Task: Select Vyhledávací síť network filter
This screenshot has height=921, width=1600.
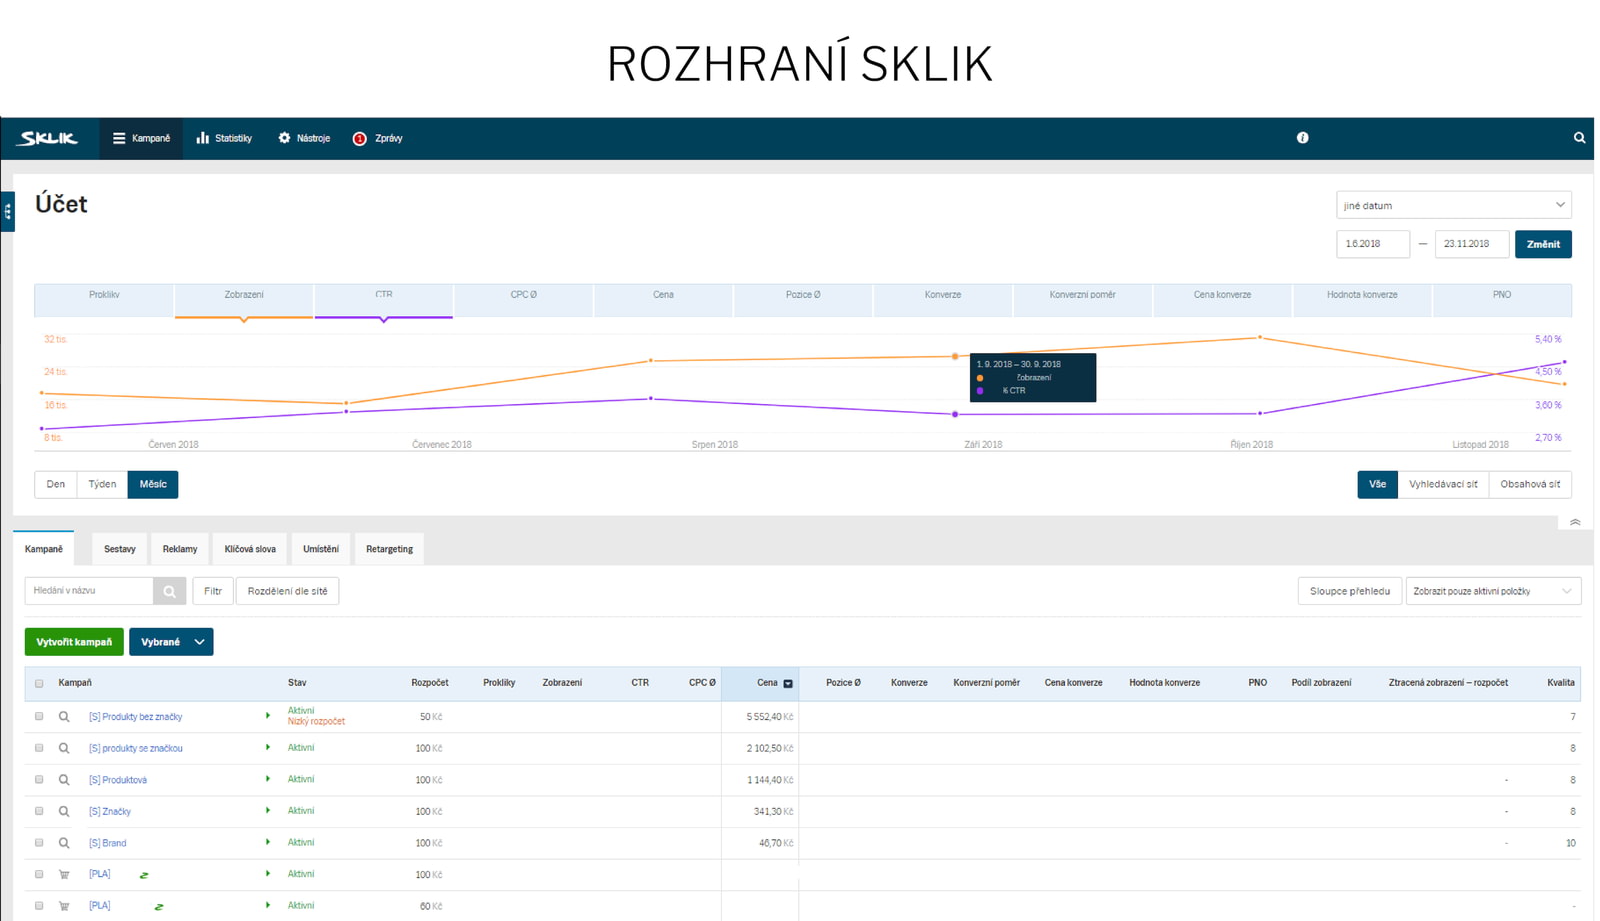Action: coord(1443,484)
